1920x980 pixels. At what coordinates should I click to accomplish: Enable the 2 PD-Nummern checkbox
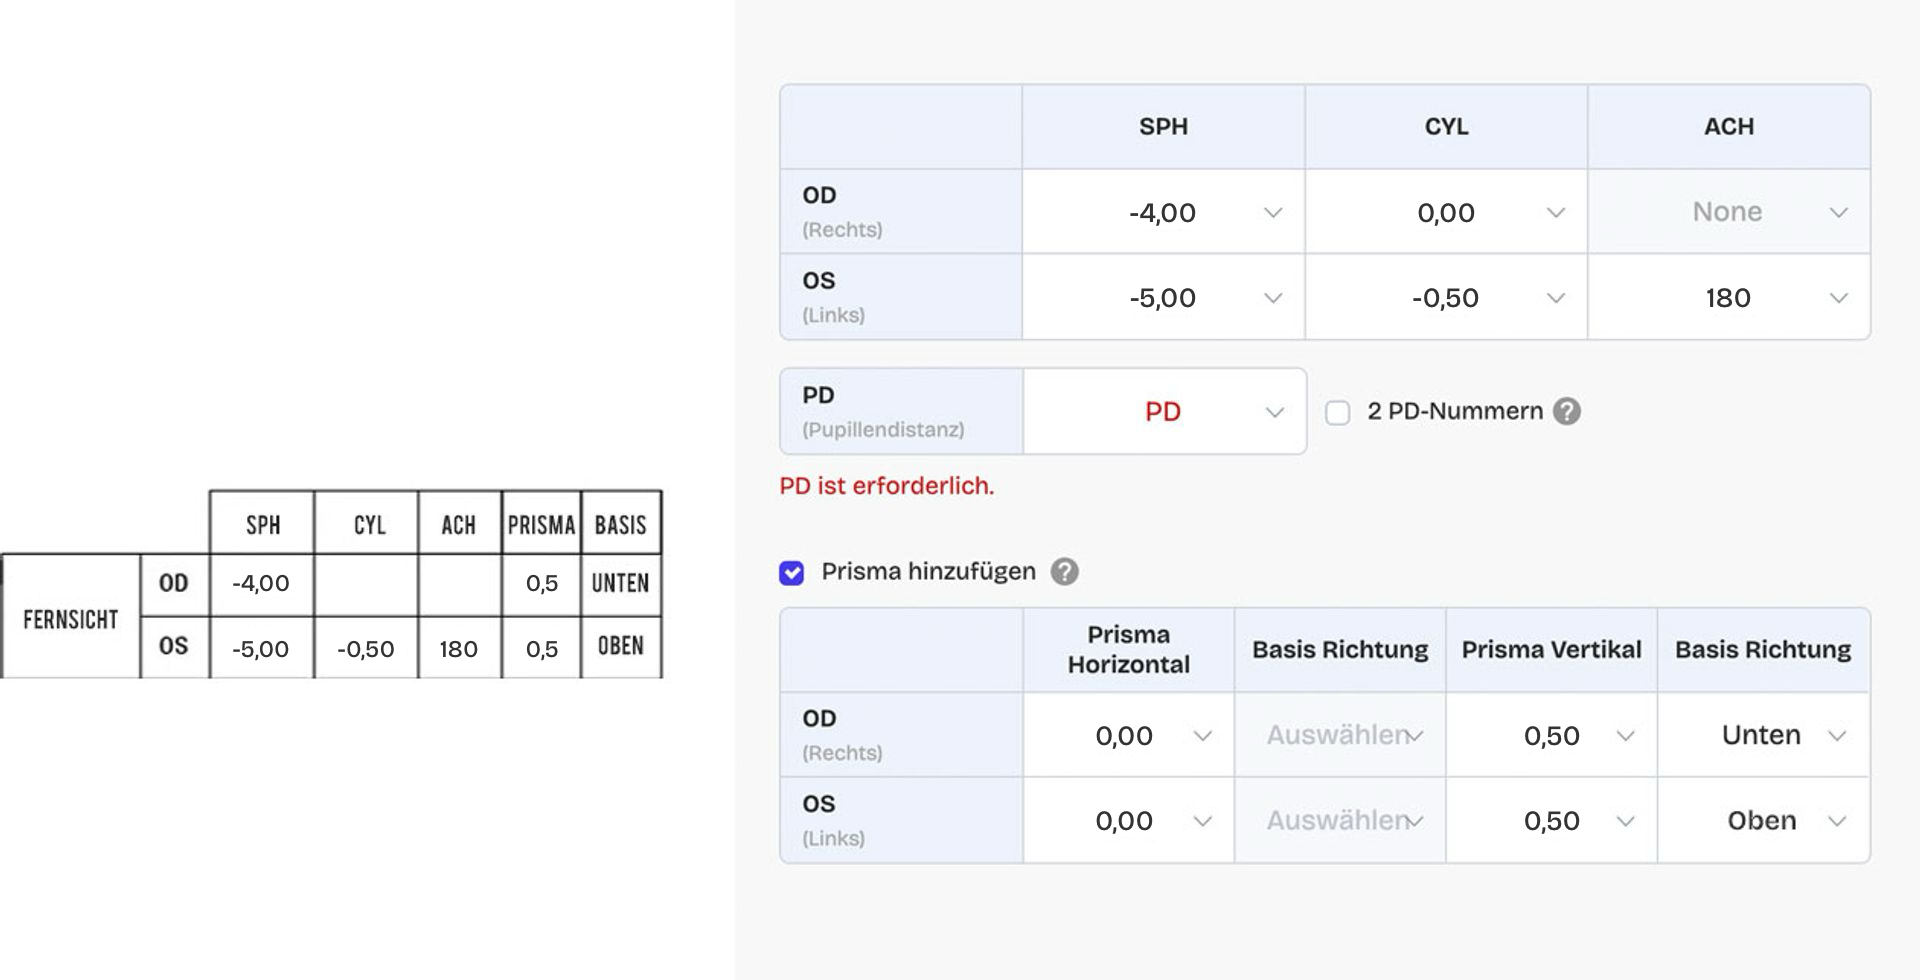pyautogui.click(x=1337, y=412)
